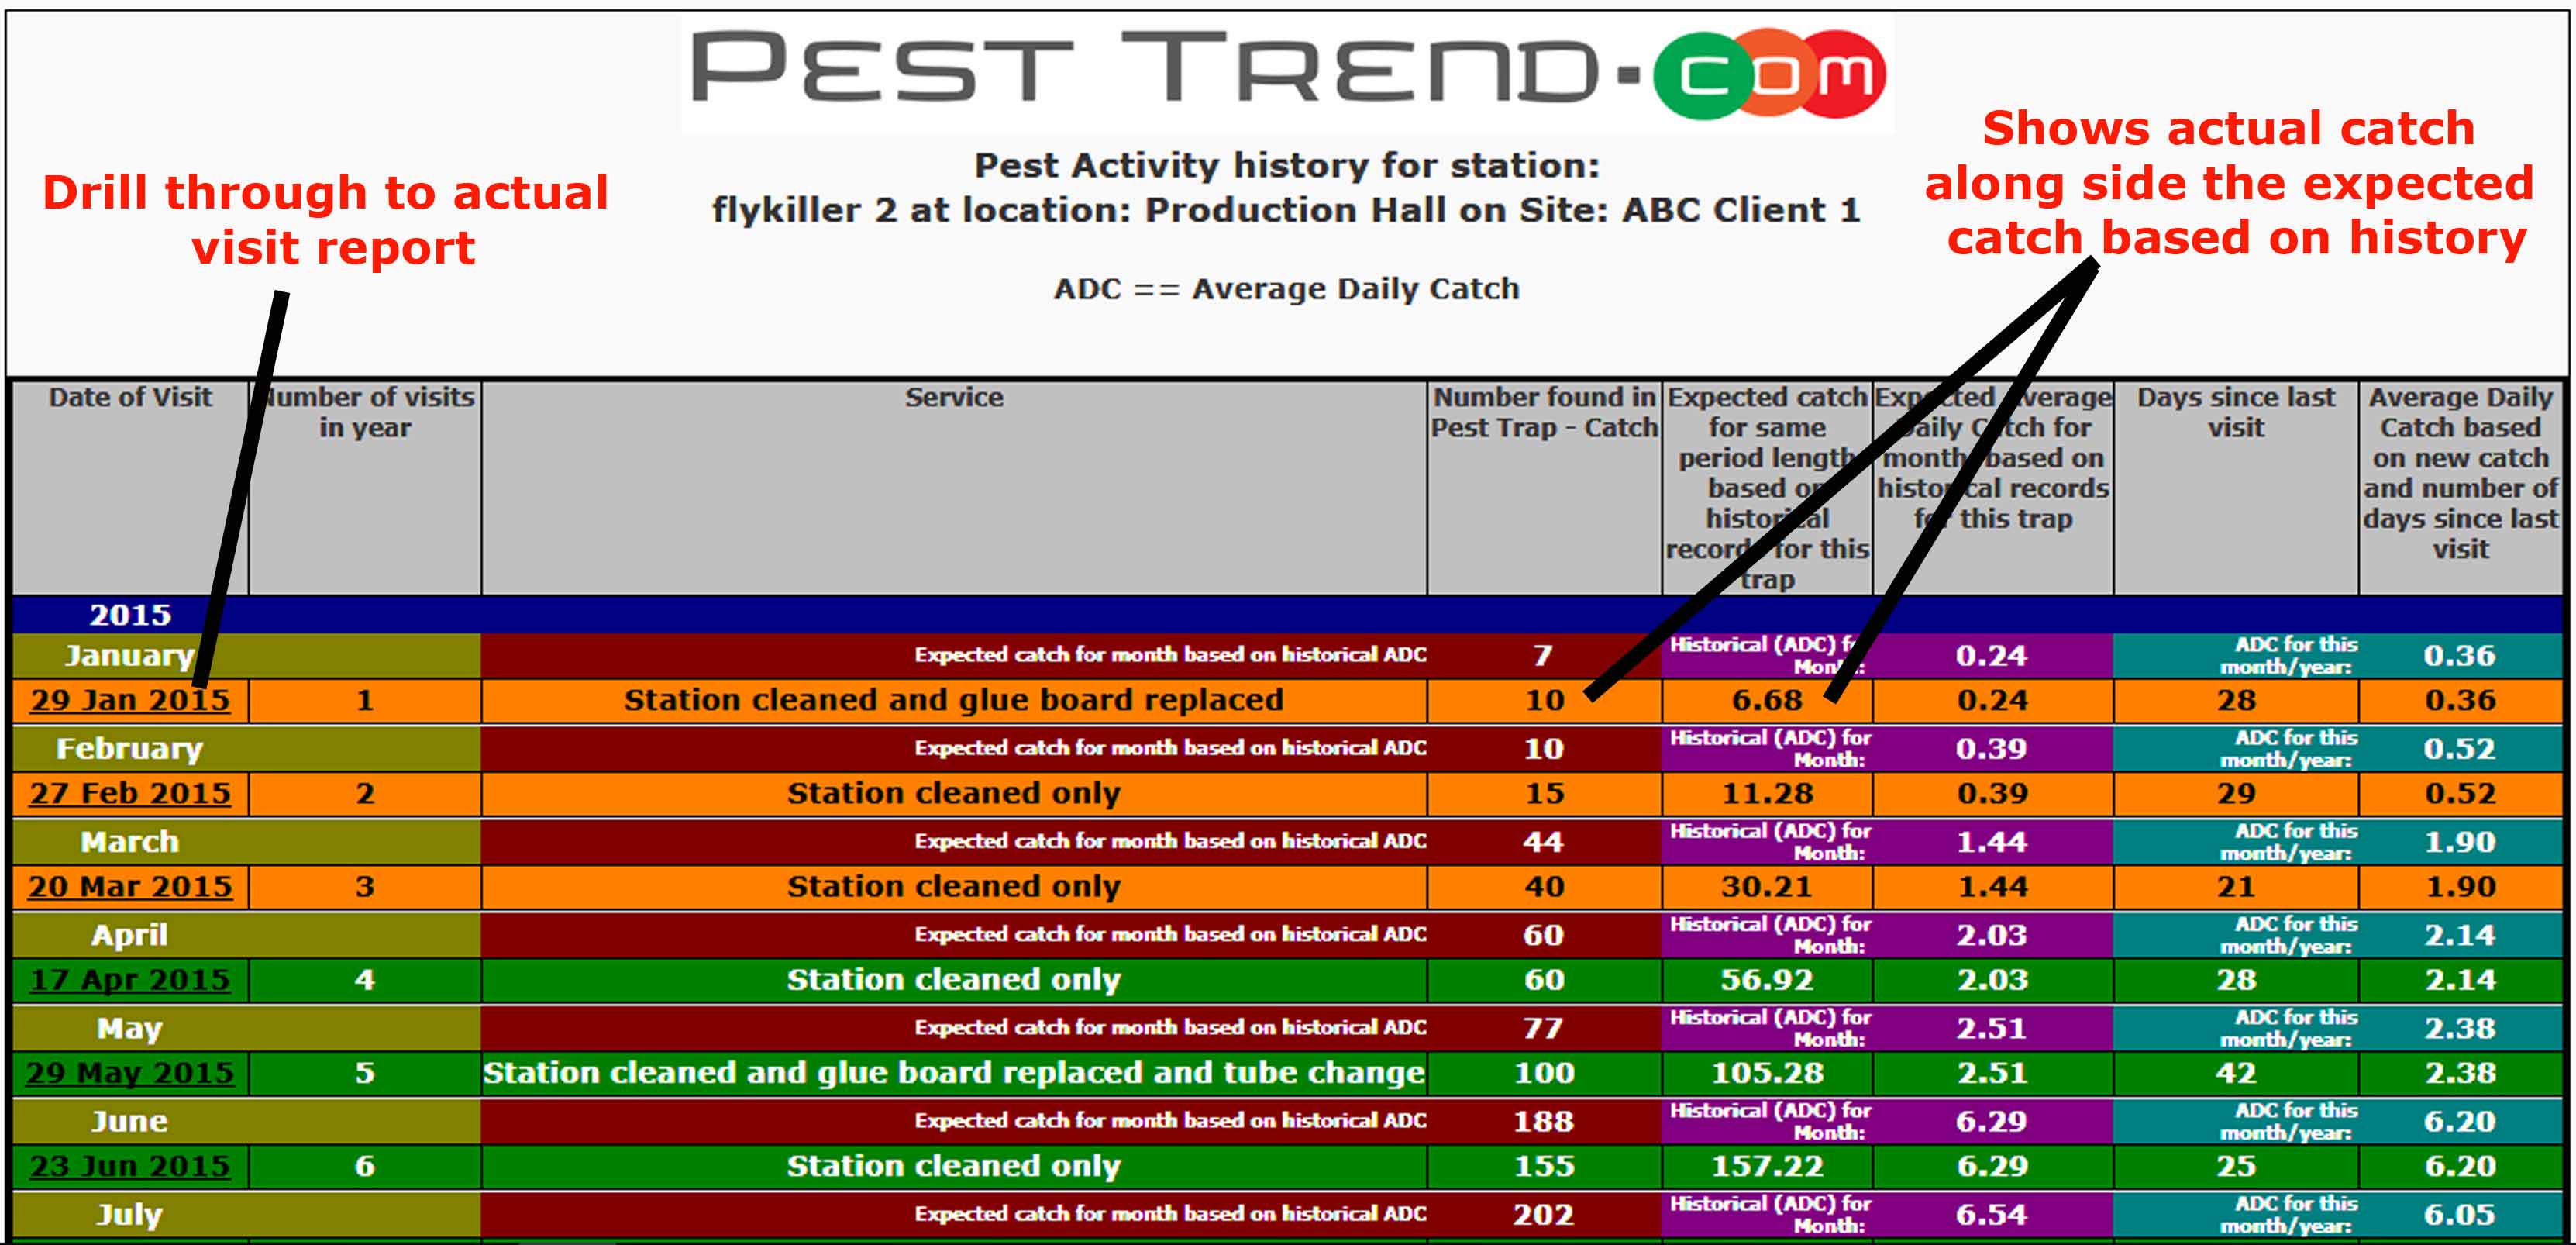Click catch value 15 in the 27 Feb row

pyautogui.click(x=1544, y=793)
